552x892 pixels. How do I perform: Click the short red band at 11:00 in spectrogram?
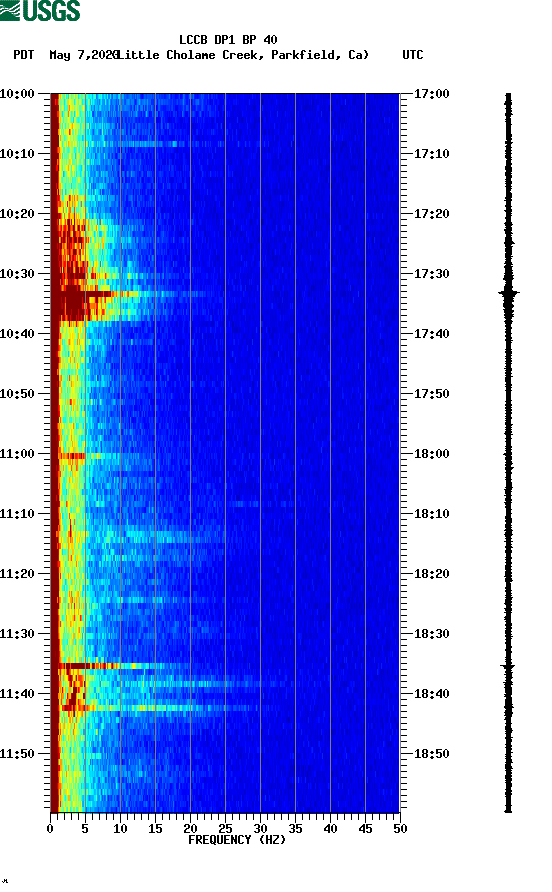(x=72, y=456)
